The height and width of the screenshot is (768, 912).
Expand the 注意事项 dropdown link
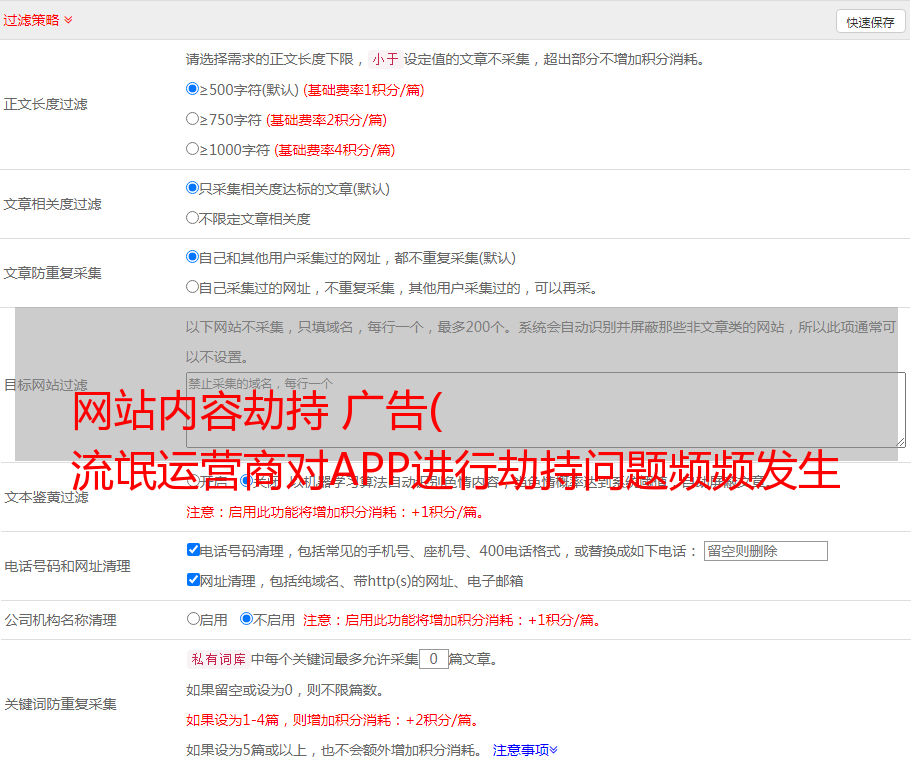(525, 750)
